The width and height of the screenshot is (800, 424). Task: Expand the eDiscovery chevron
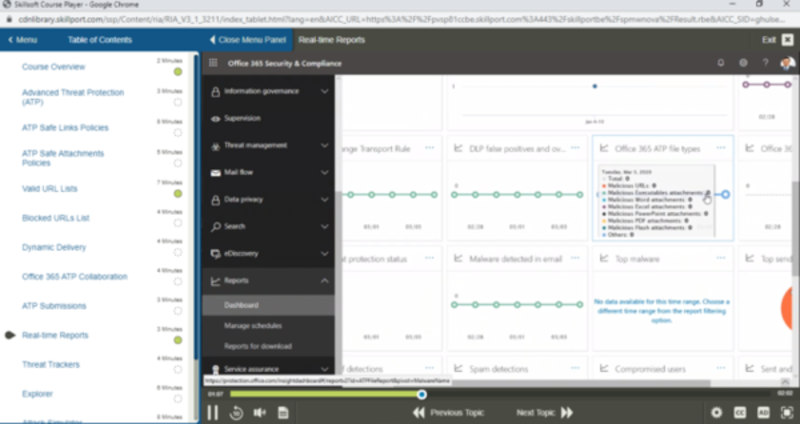(324, 254)
